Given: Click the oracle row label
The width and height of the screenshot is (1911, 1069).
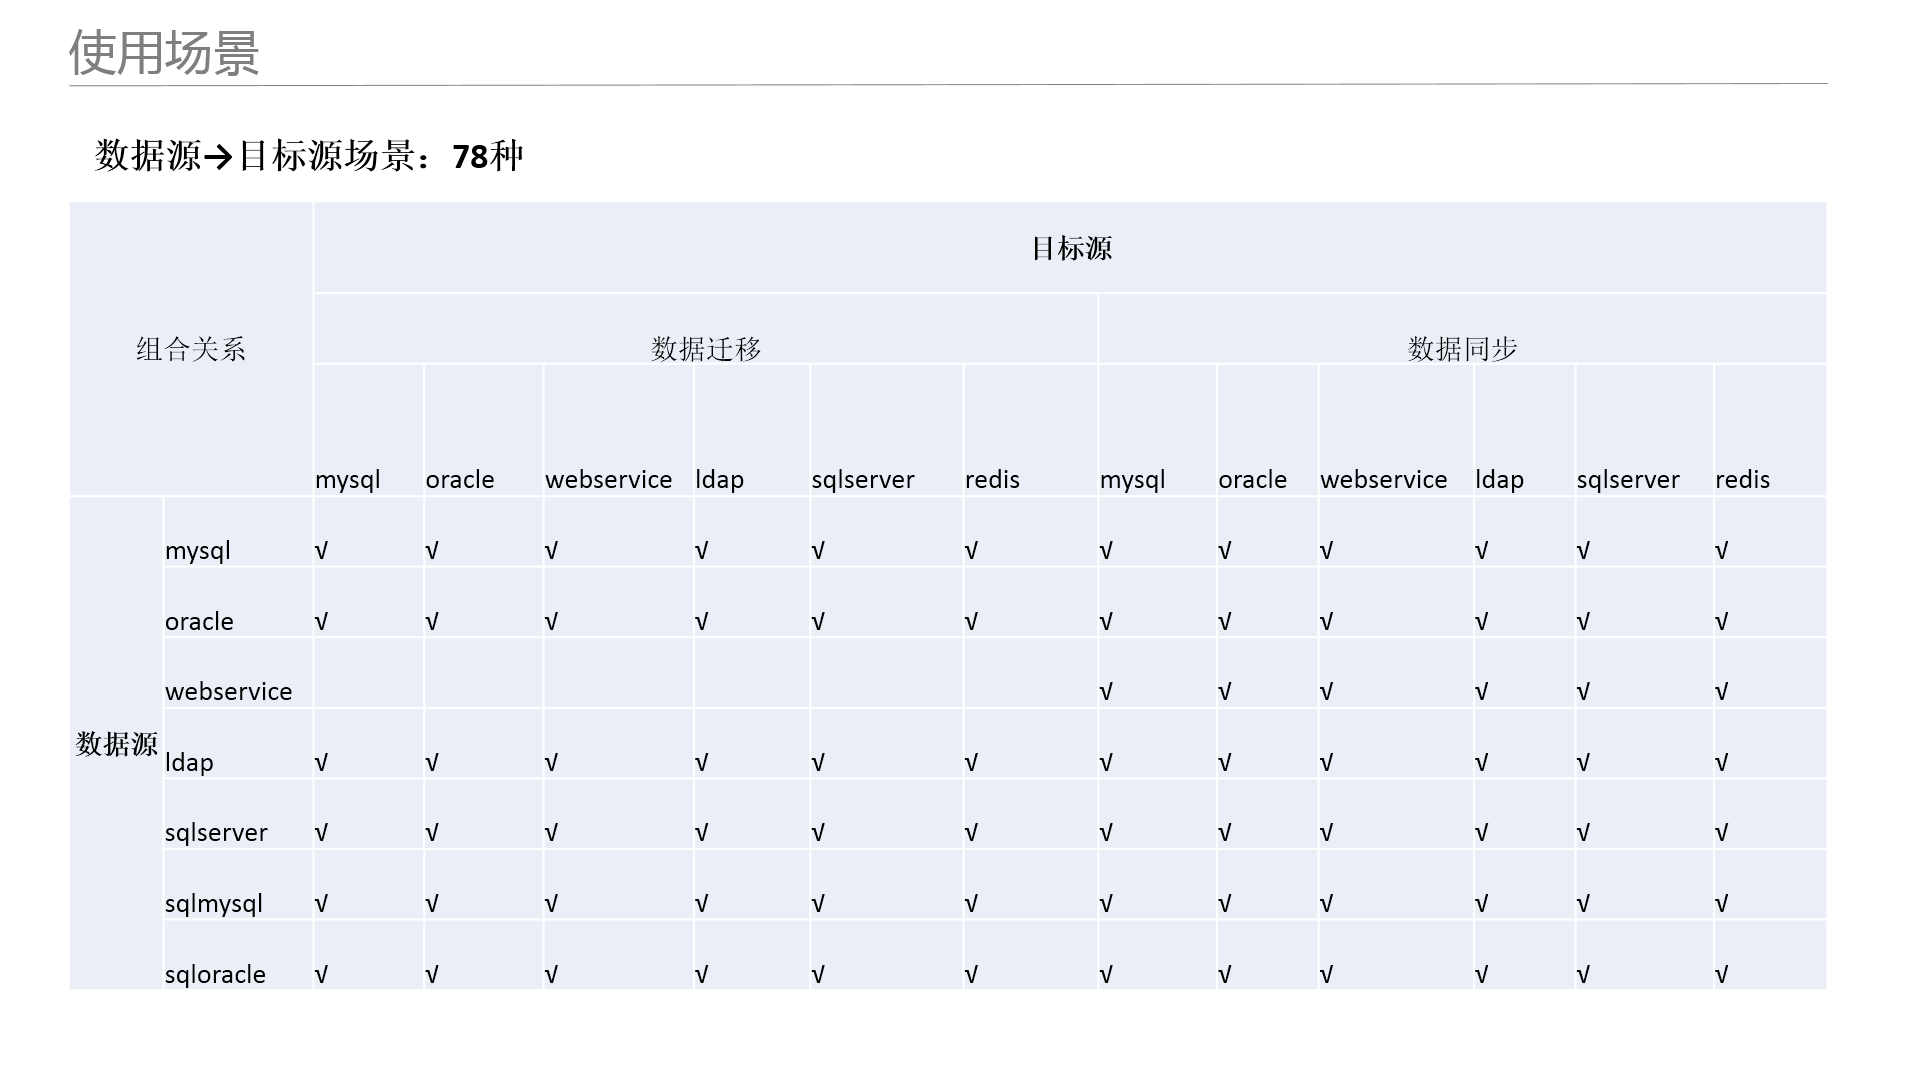Looking at the screenshot, I should point(199,622).
